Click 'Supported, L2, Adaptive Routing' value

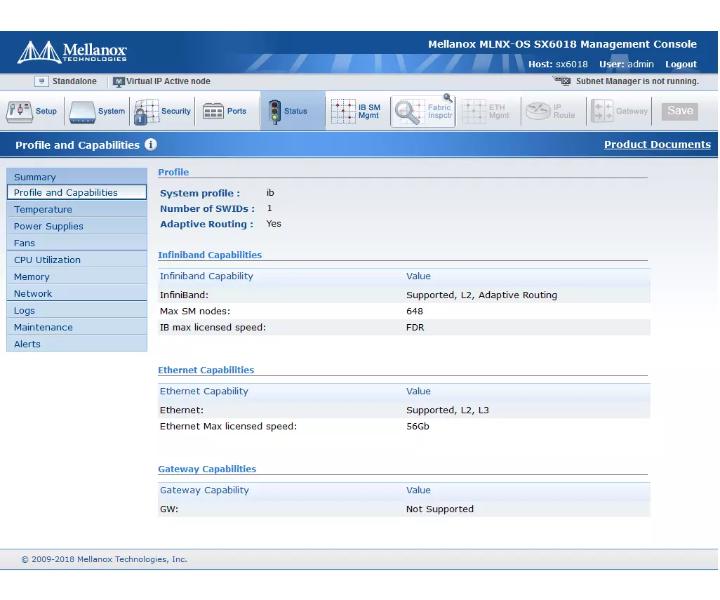click(x=482, y=295)
